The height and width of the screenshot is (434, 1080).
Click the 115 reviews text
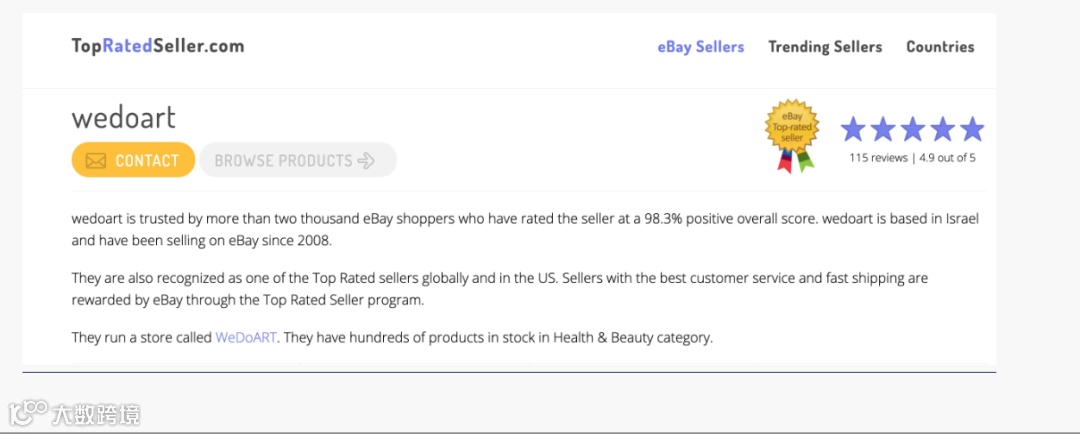878,158
